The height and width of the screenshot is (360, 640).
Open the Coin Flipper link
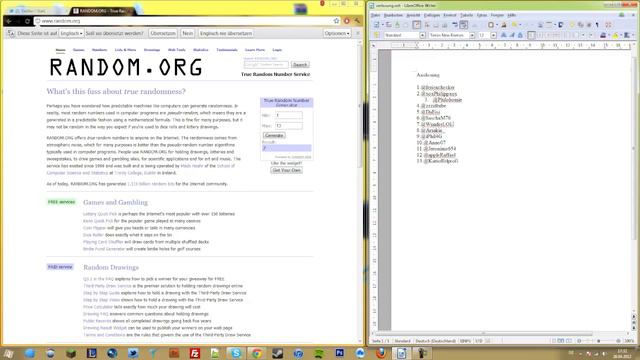(x=94, y=228)
